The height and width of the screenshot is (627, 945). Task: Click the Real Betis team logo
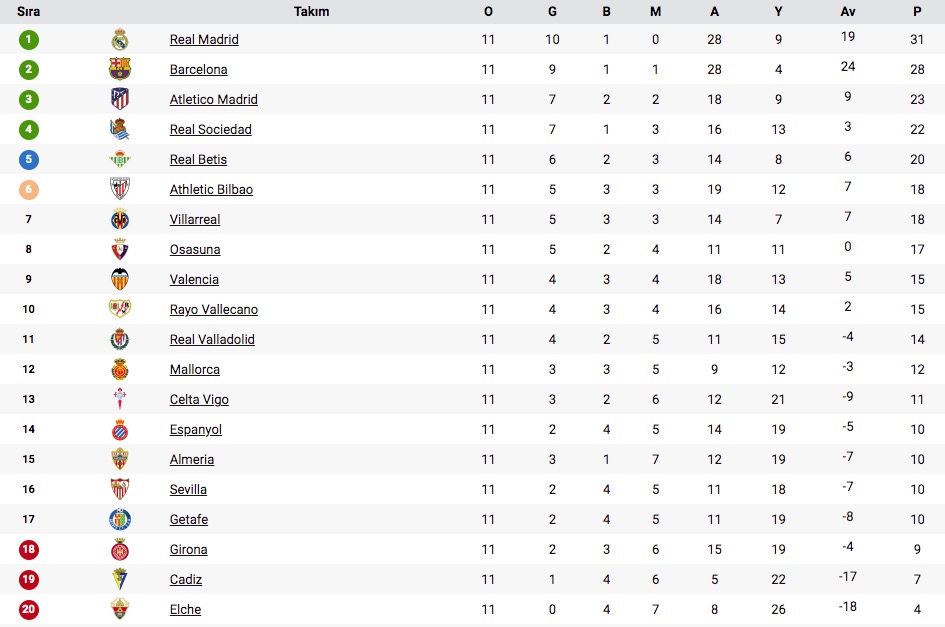point(120,159)
